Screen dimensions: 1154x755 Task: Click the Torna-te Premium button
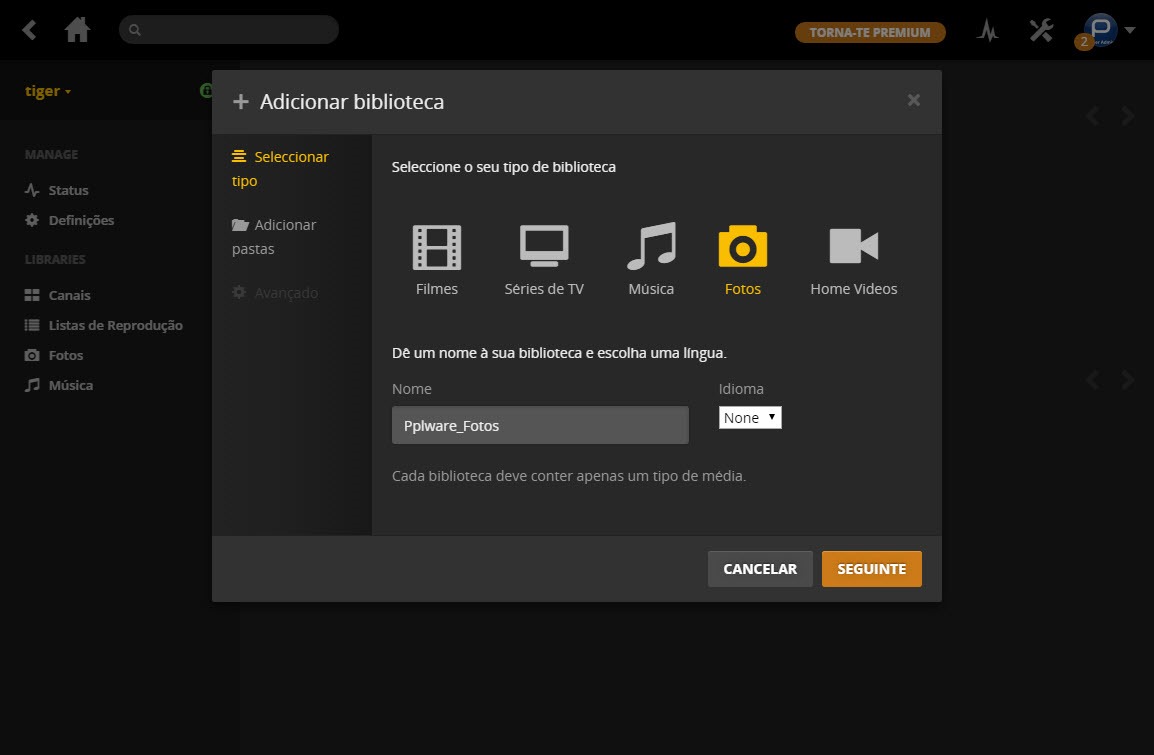pyautogui.click(x=870, y=32)
